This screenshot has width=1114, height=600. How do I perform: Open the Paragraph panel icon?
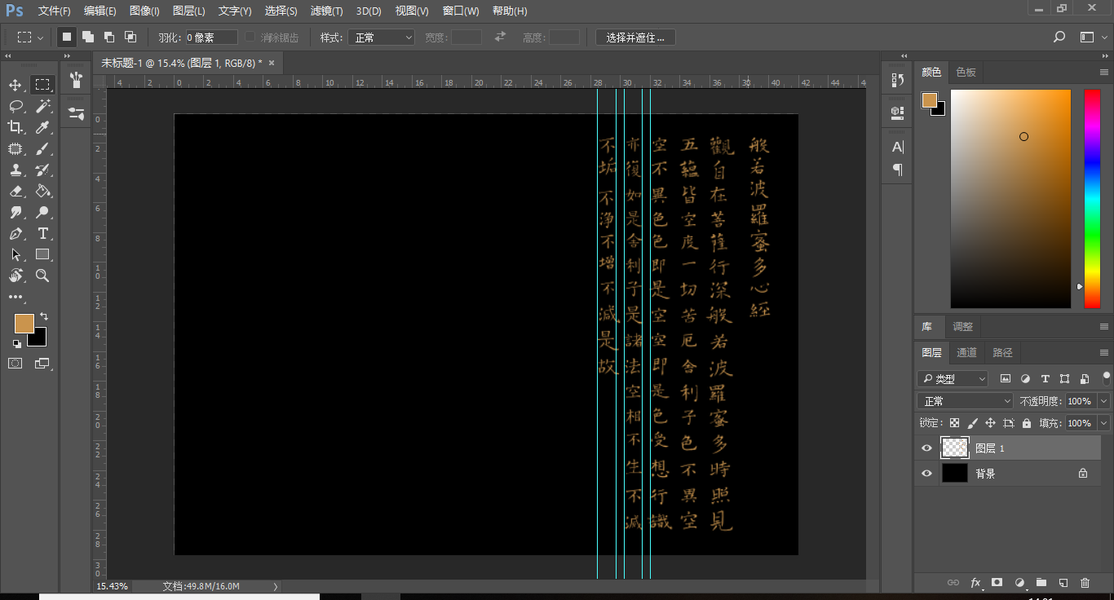897,169
